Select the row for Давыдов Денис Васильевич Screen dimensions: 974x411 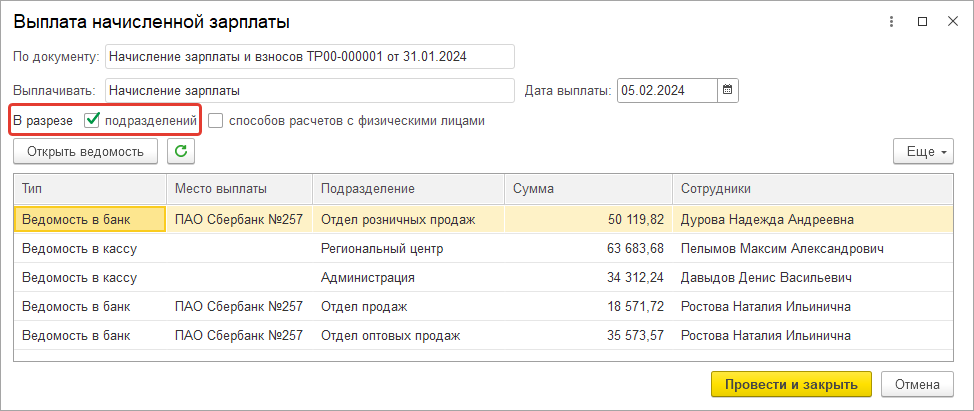click(x=483, y=277)
